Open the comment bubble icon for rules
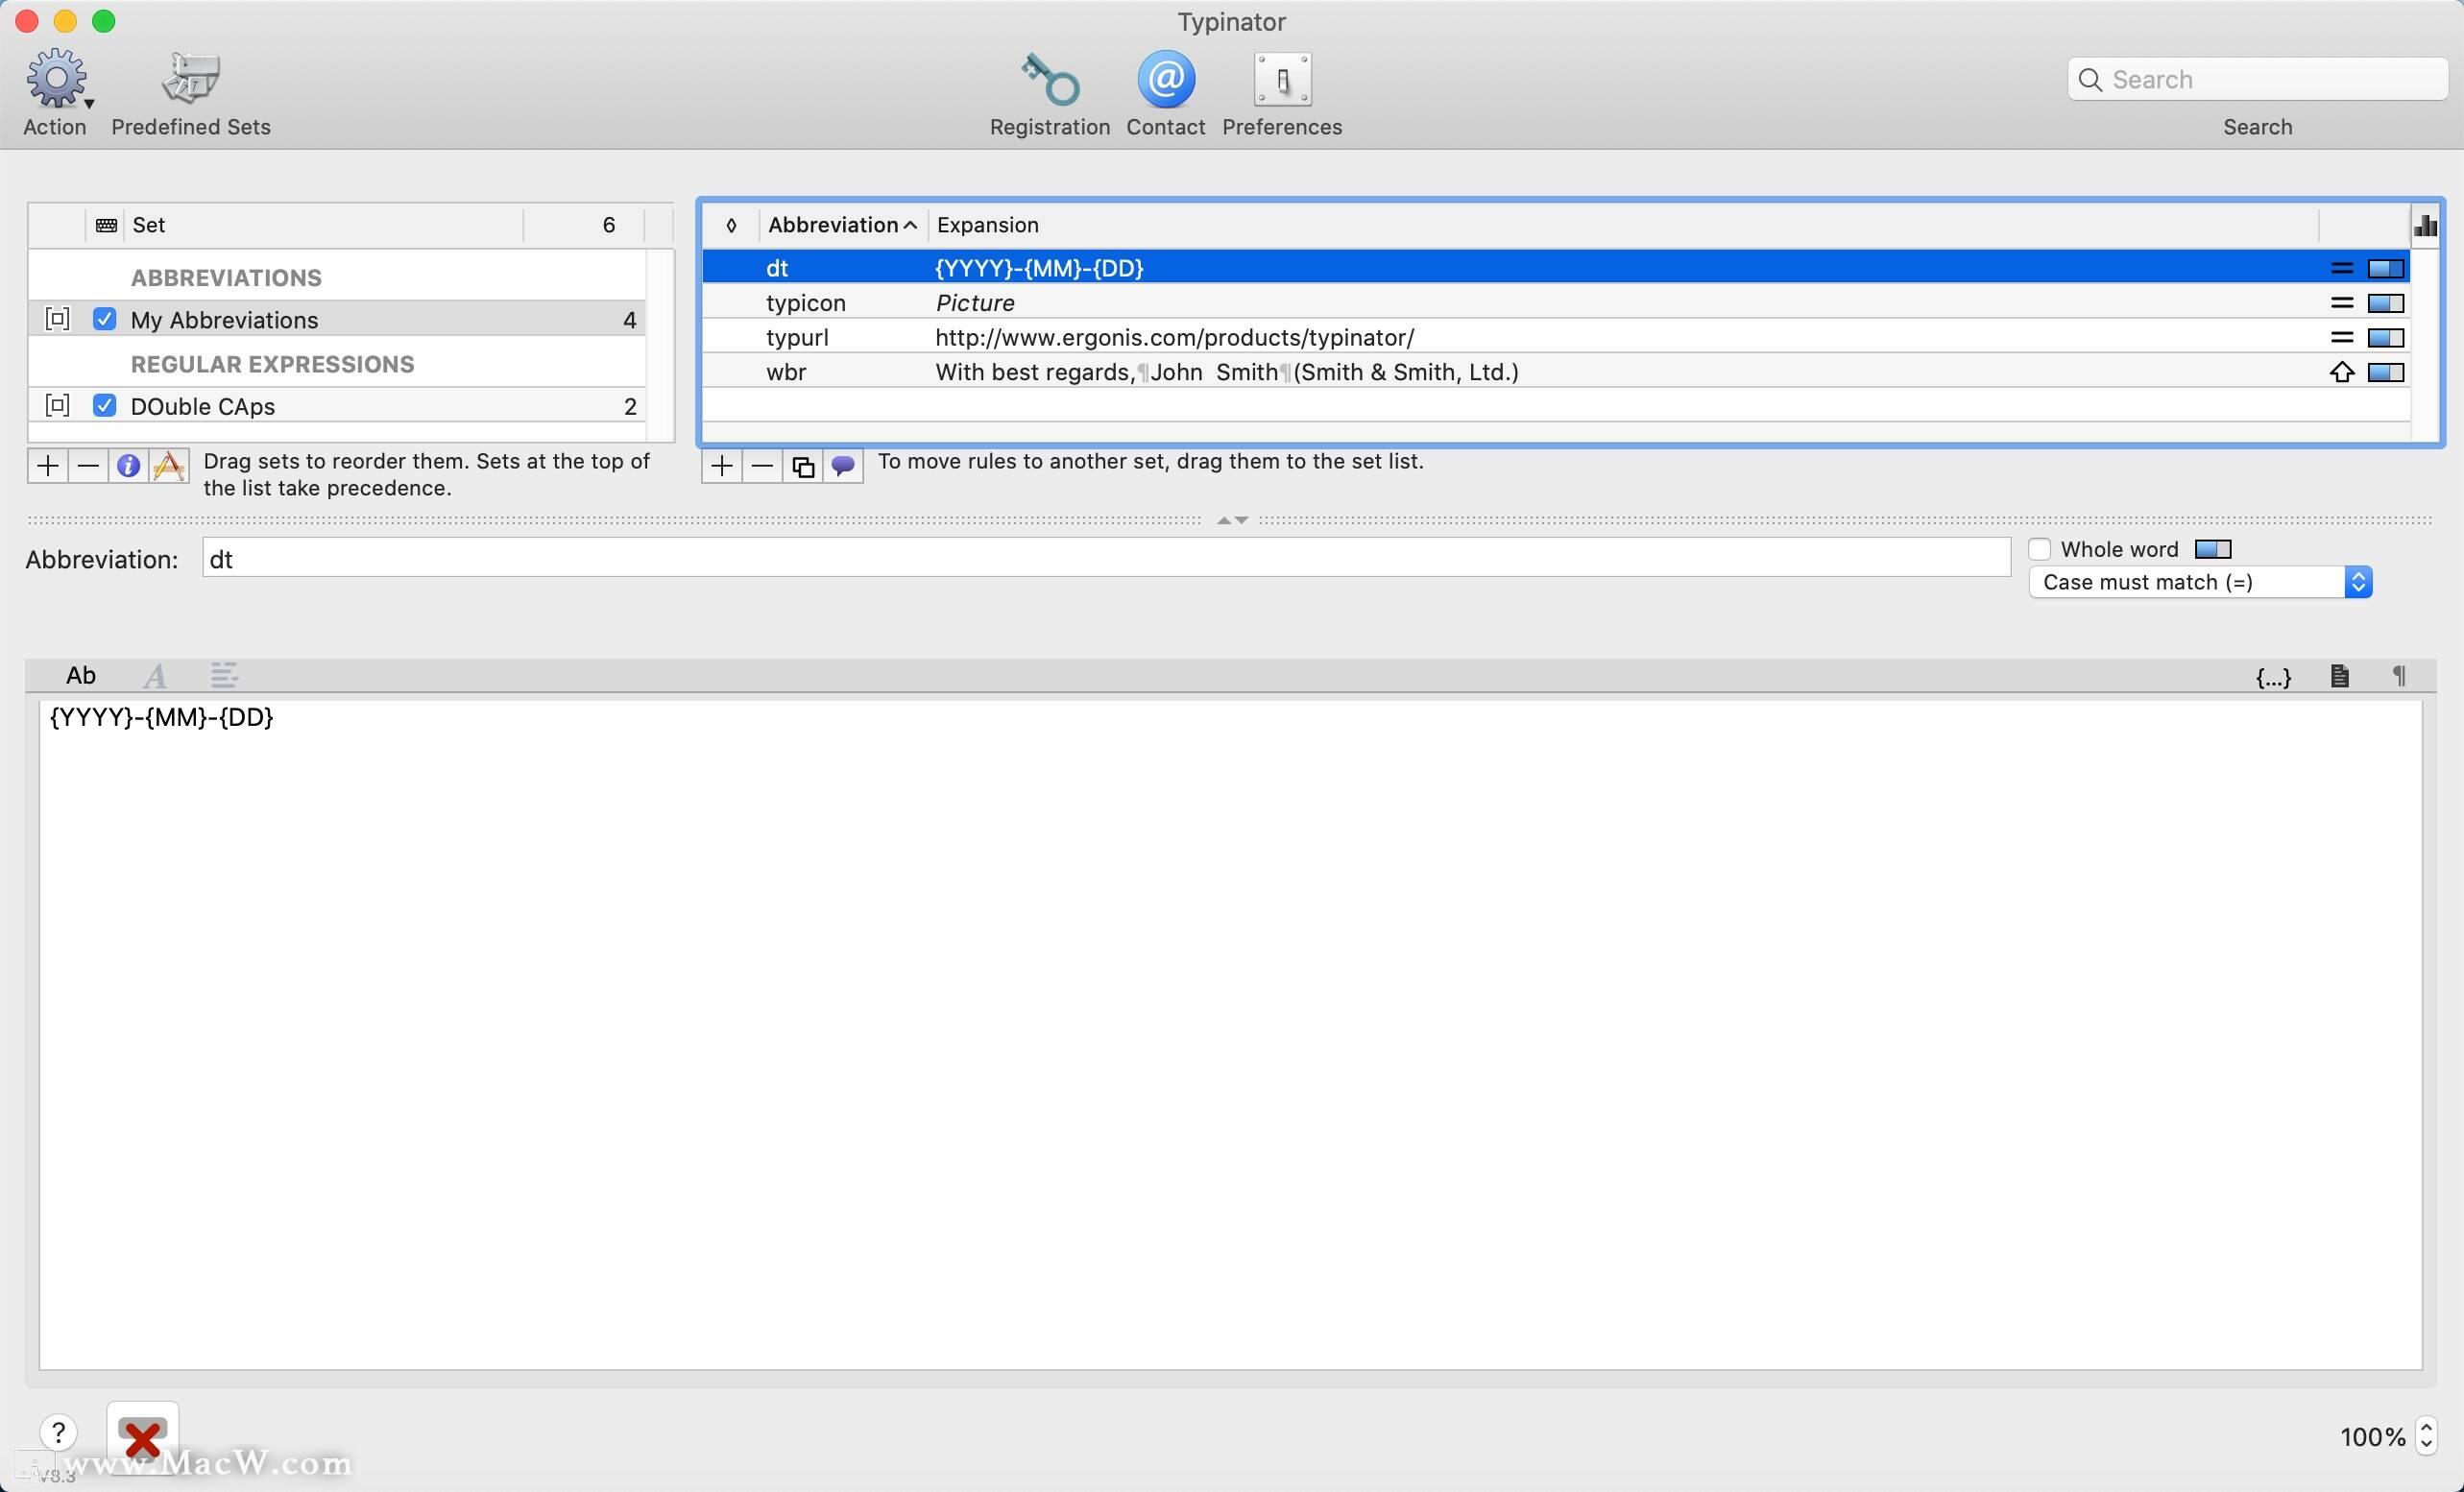 [843, 465]
